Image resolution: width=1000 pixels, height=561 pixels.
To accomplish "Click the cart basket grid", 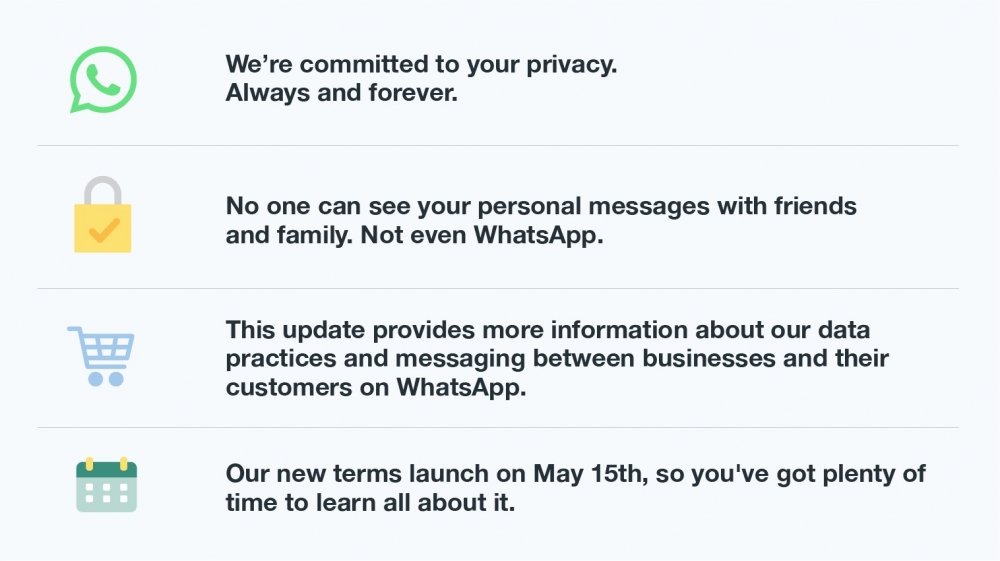I will coord(107,349).
